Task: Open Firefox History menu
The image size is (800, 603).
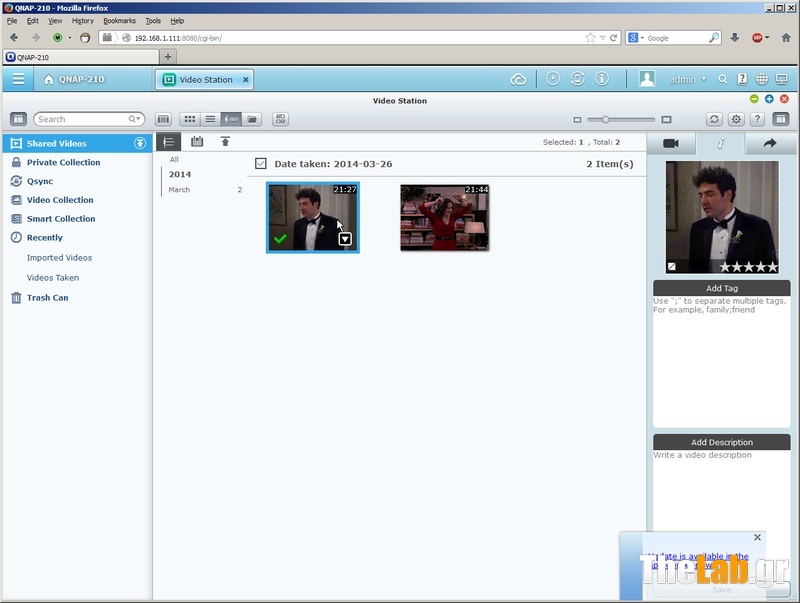Action: pyautogui.click(x=83, y=21)
